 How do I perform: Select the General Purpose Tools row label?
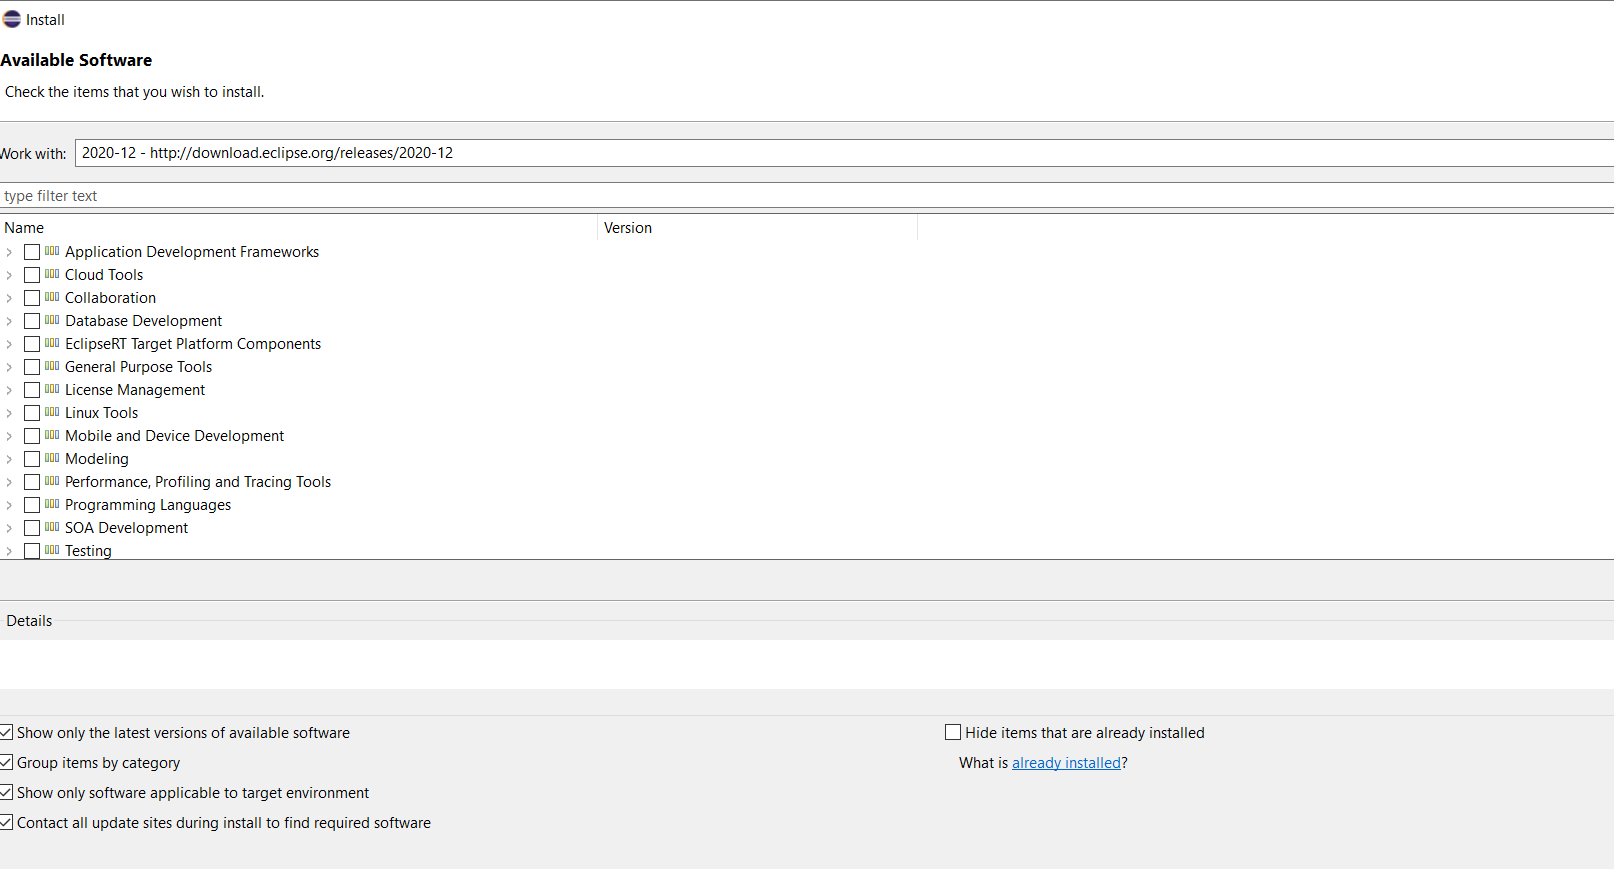138,367
